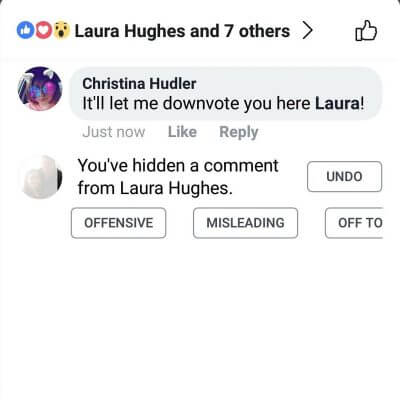Like Christina Hudler's comment

point(182,132)
